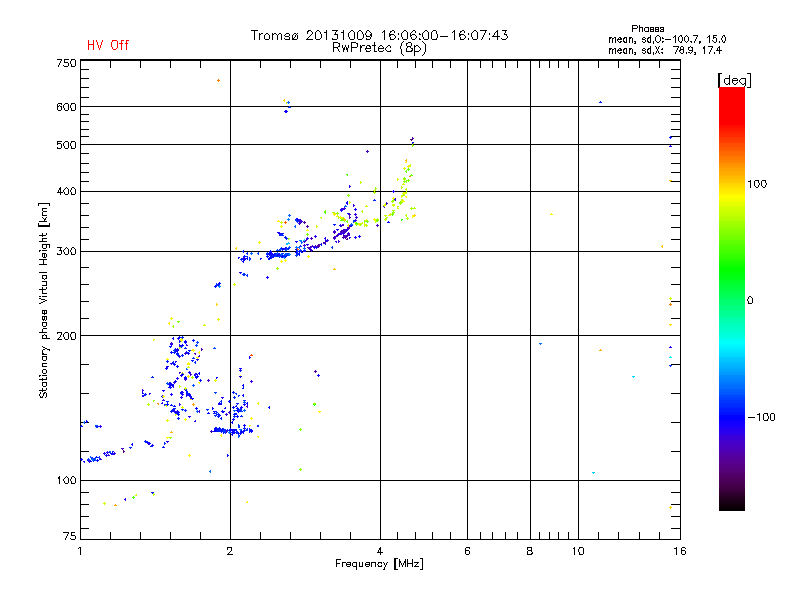Click the 'Stationary phase Virtual Height [km]' axis label
Screen dimensions: 800x600
click(44, 300)
